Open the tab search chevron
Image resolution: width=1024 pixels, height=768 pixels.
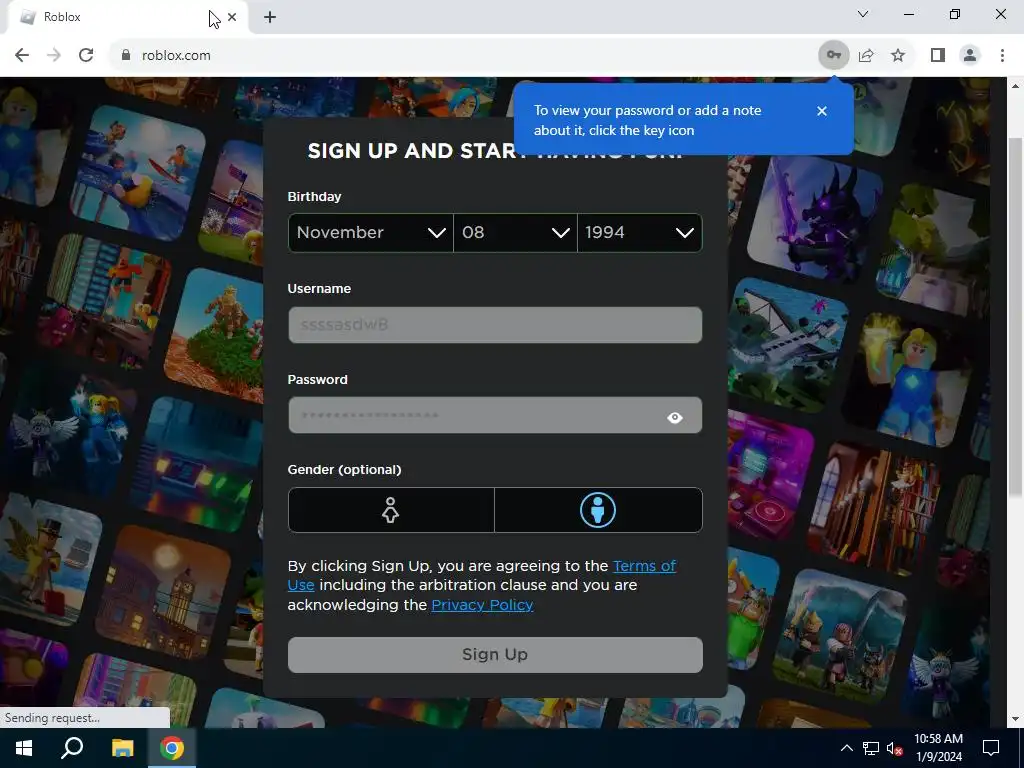(863, 14)
